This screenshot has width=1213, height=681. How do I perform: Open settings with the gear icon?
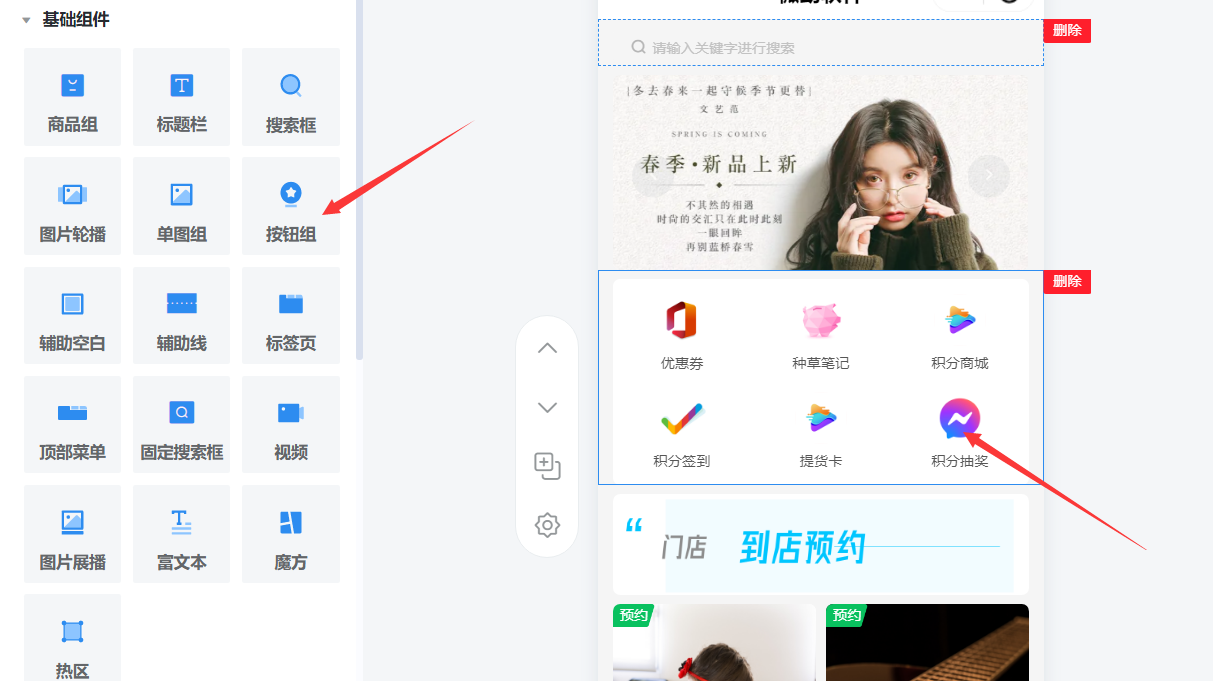[547, 525]
